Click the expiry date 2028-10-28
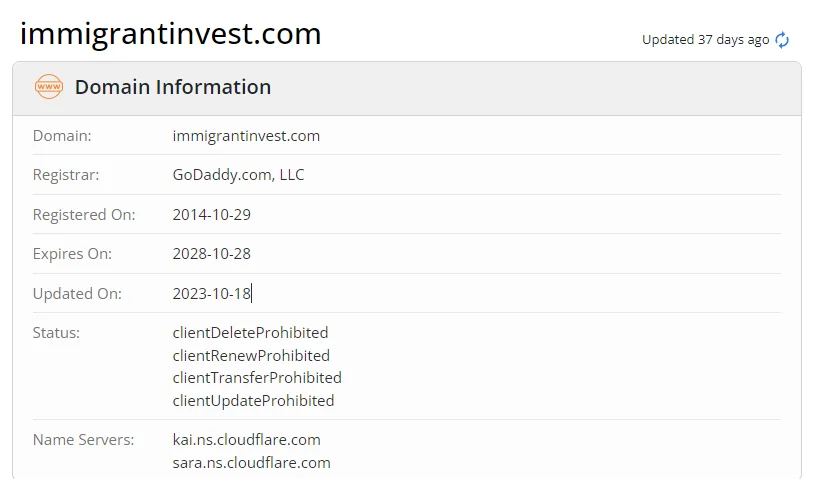The image size is (813, 479). tap(212, 254)
